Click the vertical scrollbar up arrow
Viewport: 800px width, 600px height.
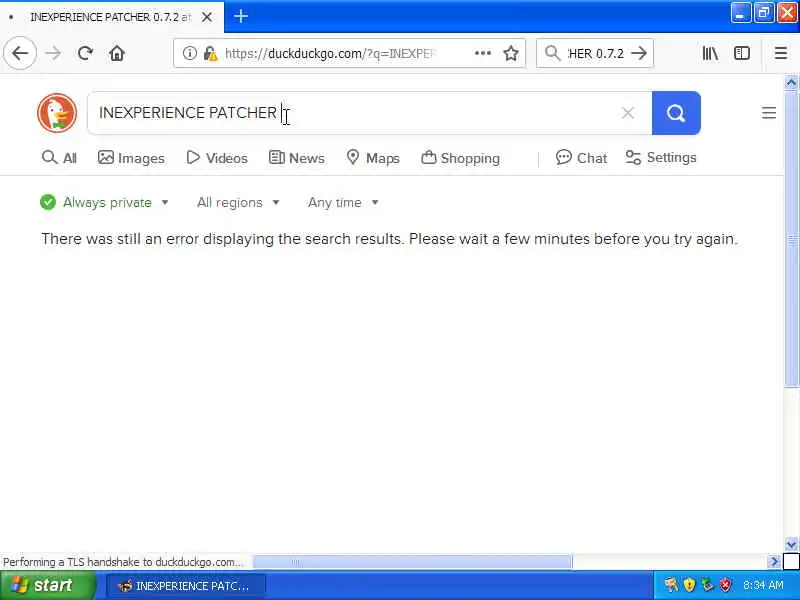tap(791, 82)
